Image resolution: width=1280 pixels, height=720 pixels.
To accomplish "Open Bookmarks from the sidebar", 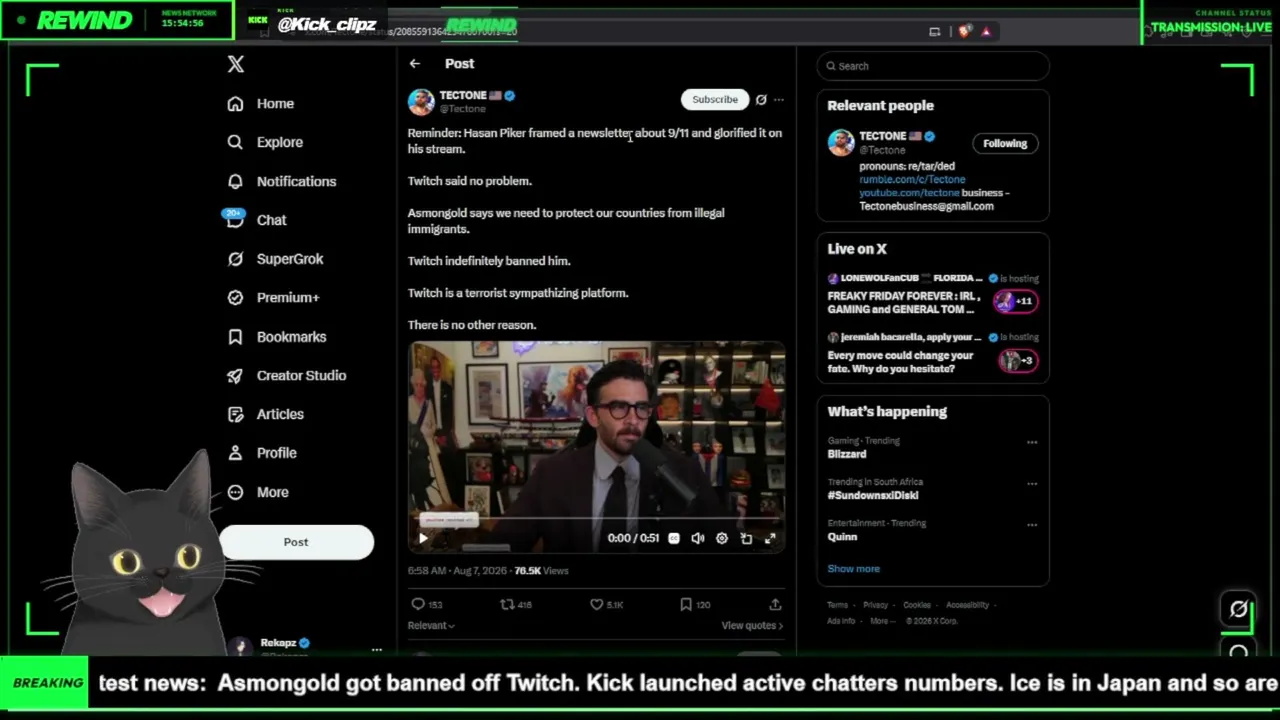I will 276,337.
